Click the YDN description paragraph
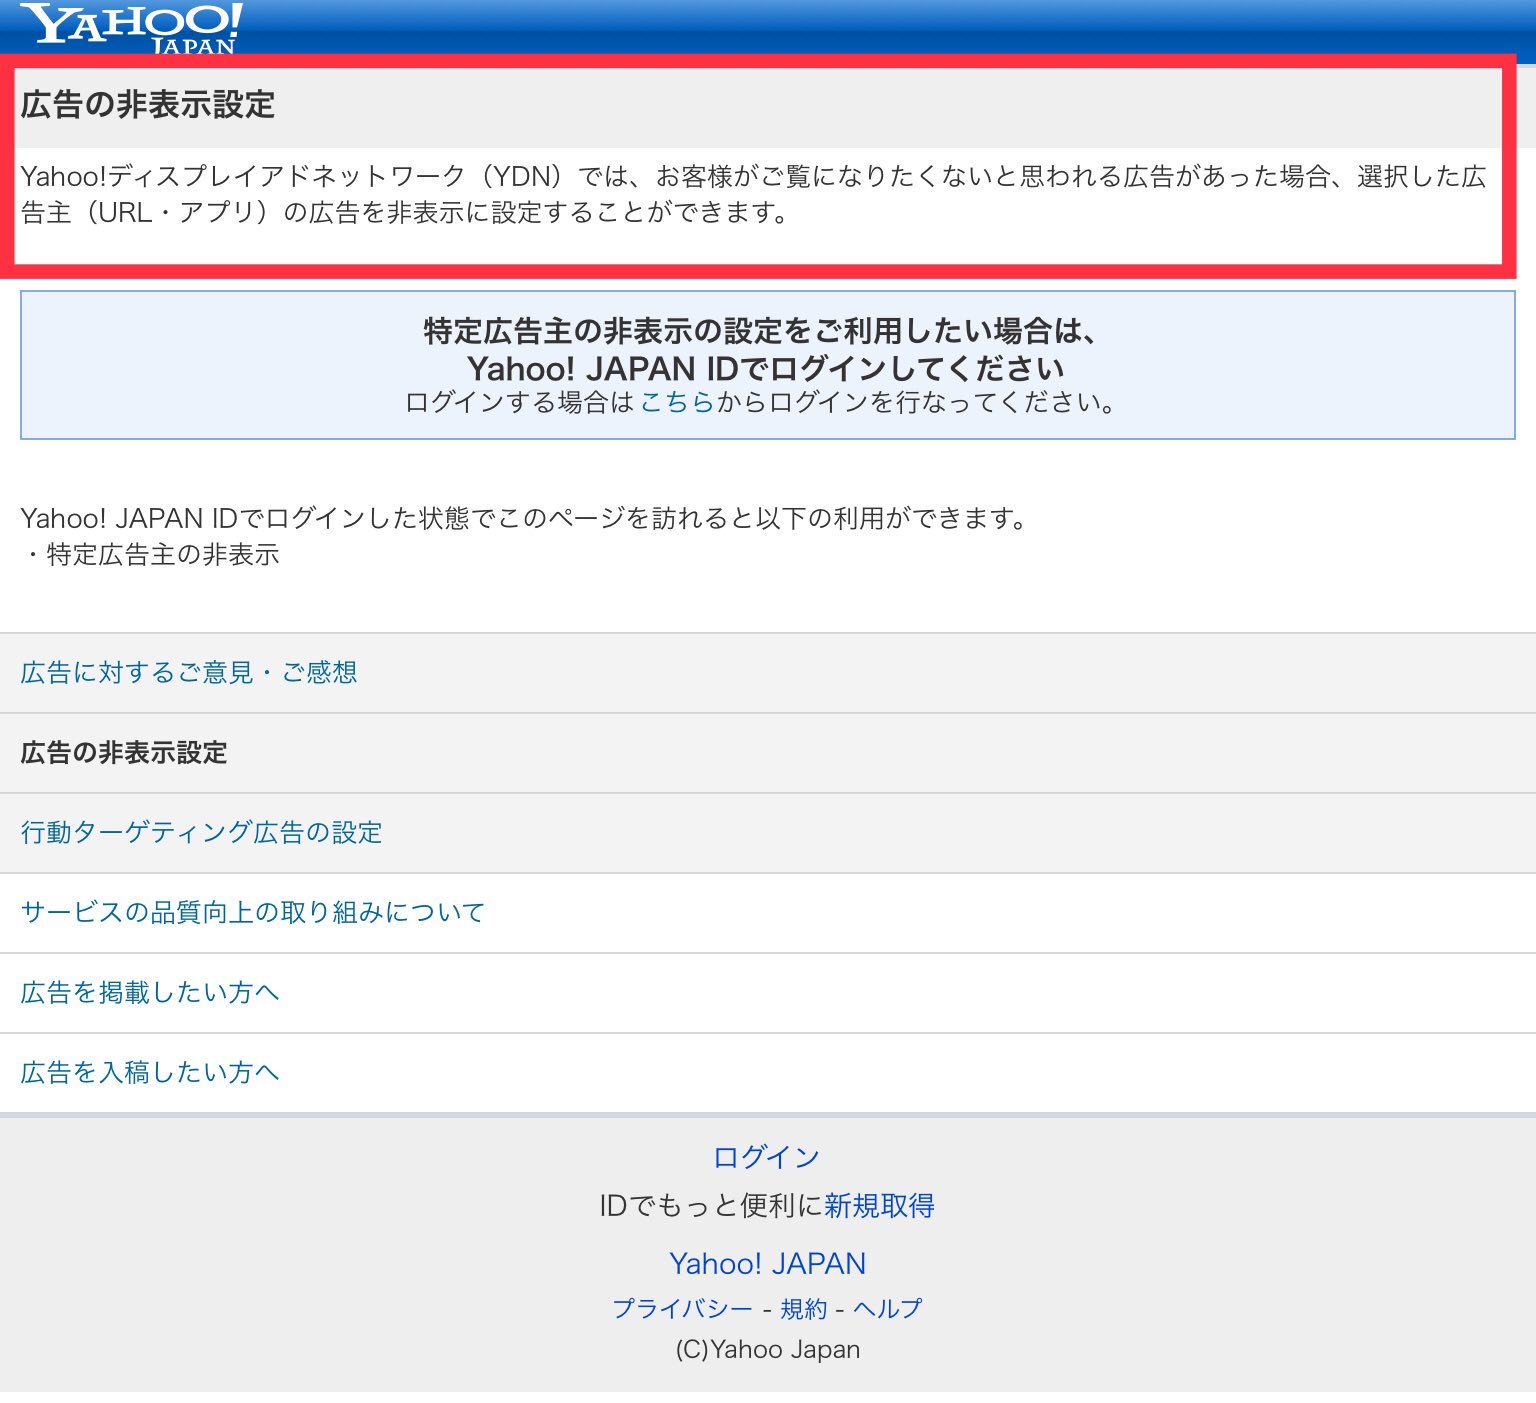1536x1403 pixels. pyautogui.click(x=753, y=194)
